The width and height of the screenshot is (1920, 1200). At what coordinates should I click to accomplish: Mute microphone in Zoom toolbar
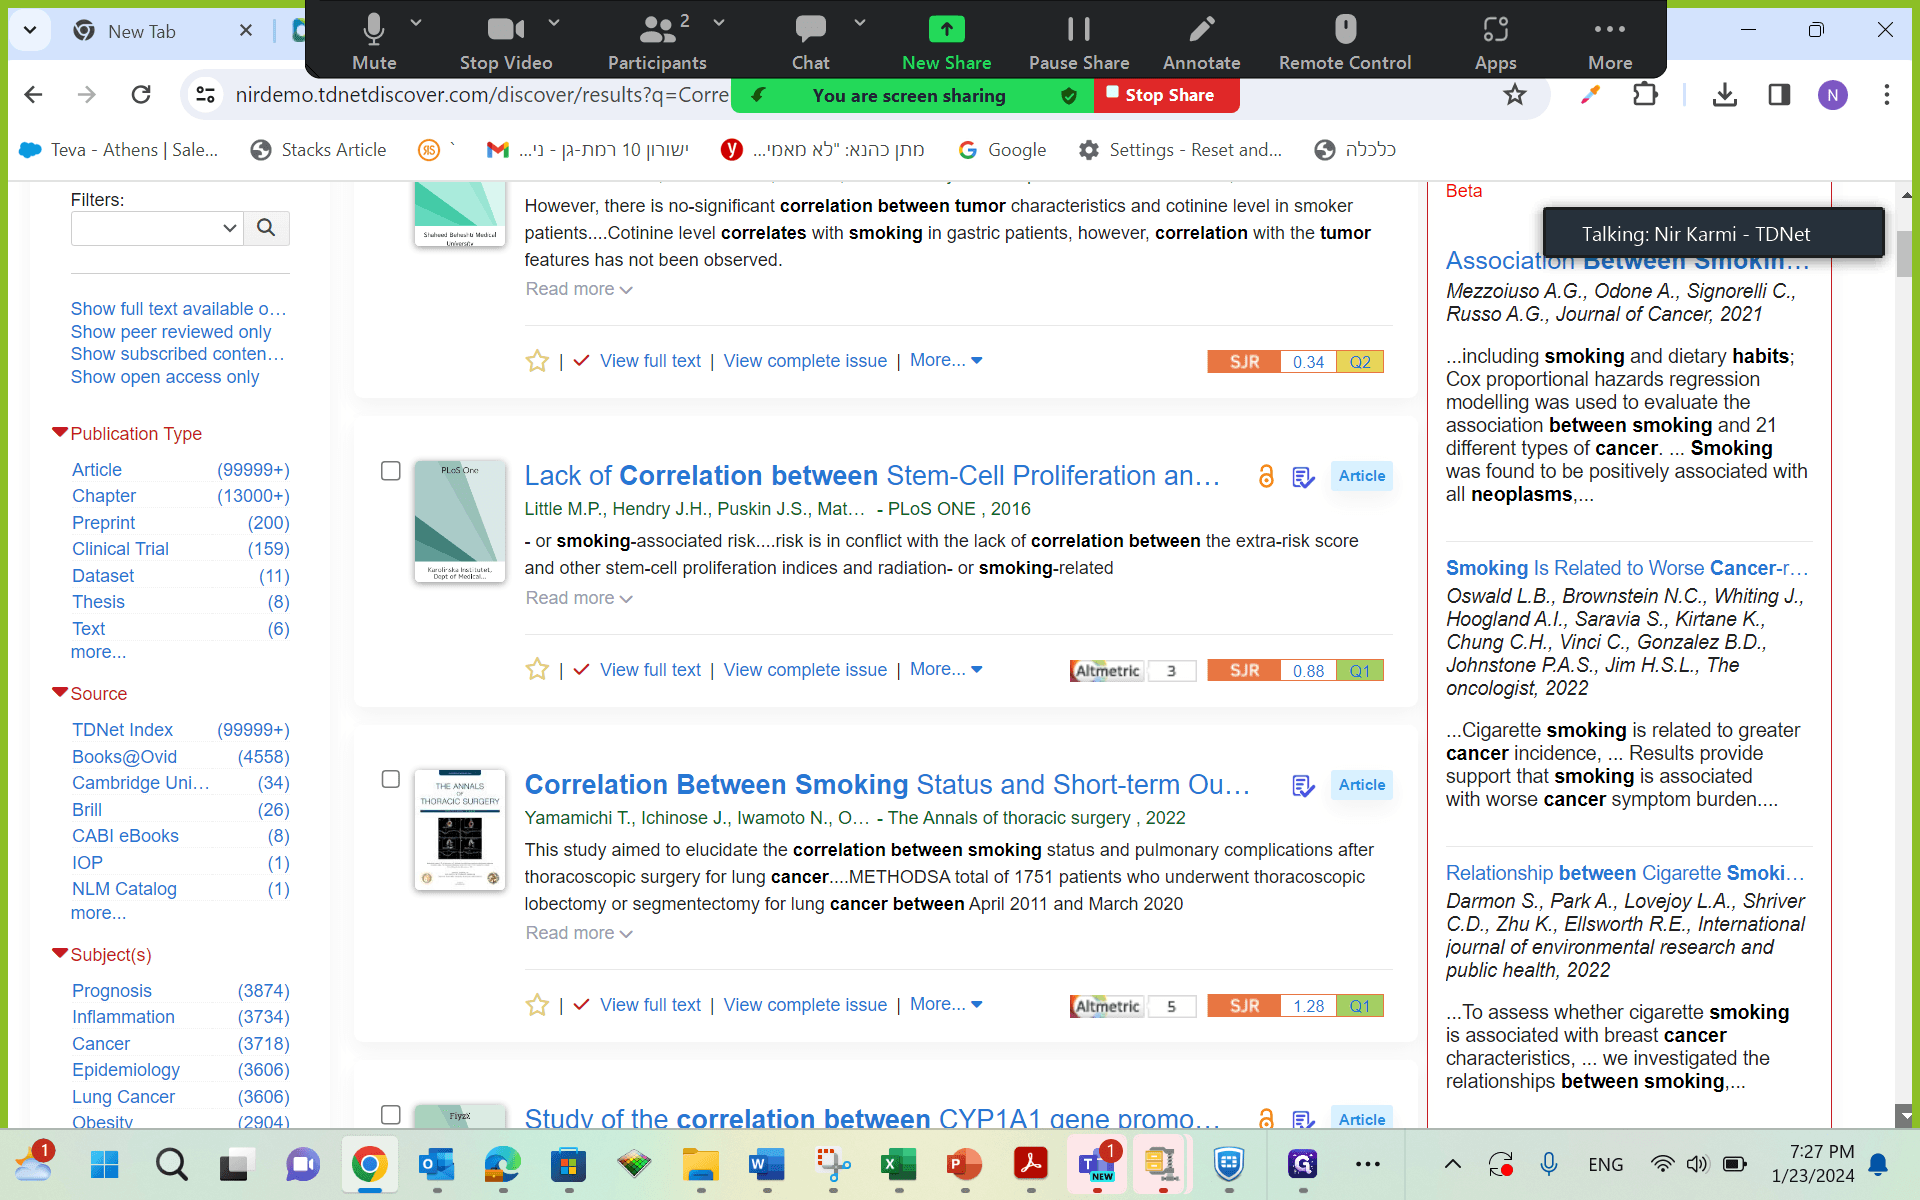click(374, 41)
